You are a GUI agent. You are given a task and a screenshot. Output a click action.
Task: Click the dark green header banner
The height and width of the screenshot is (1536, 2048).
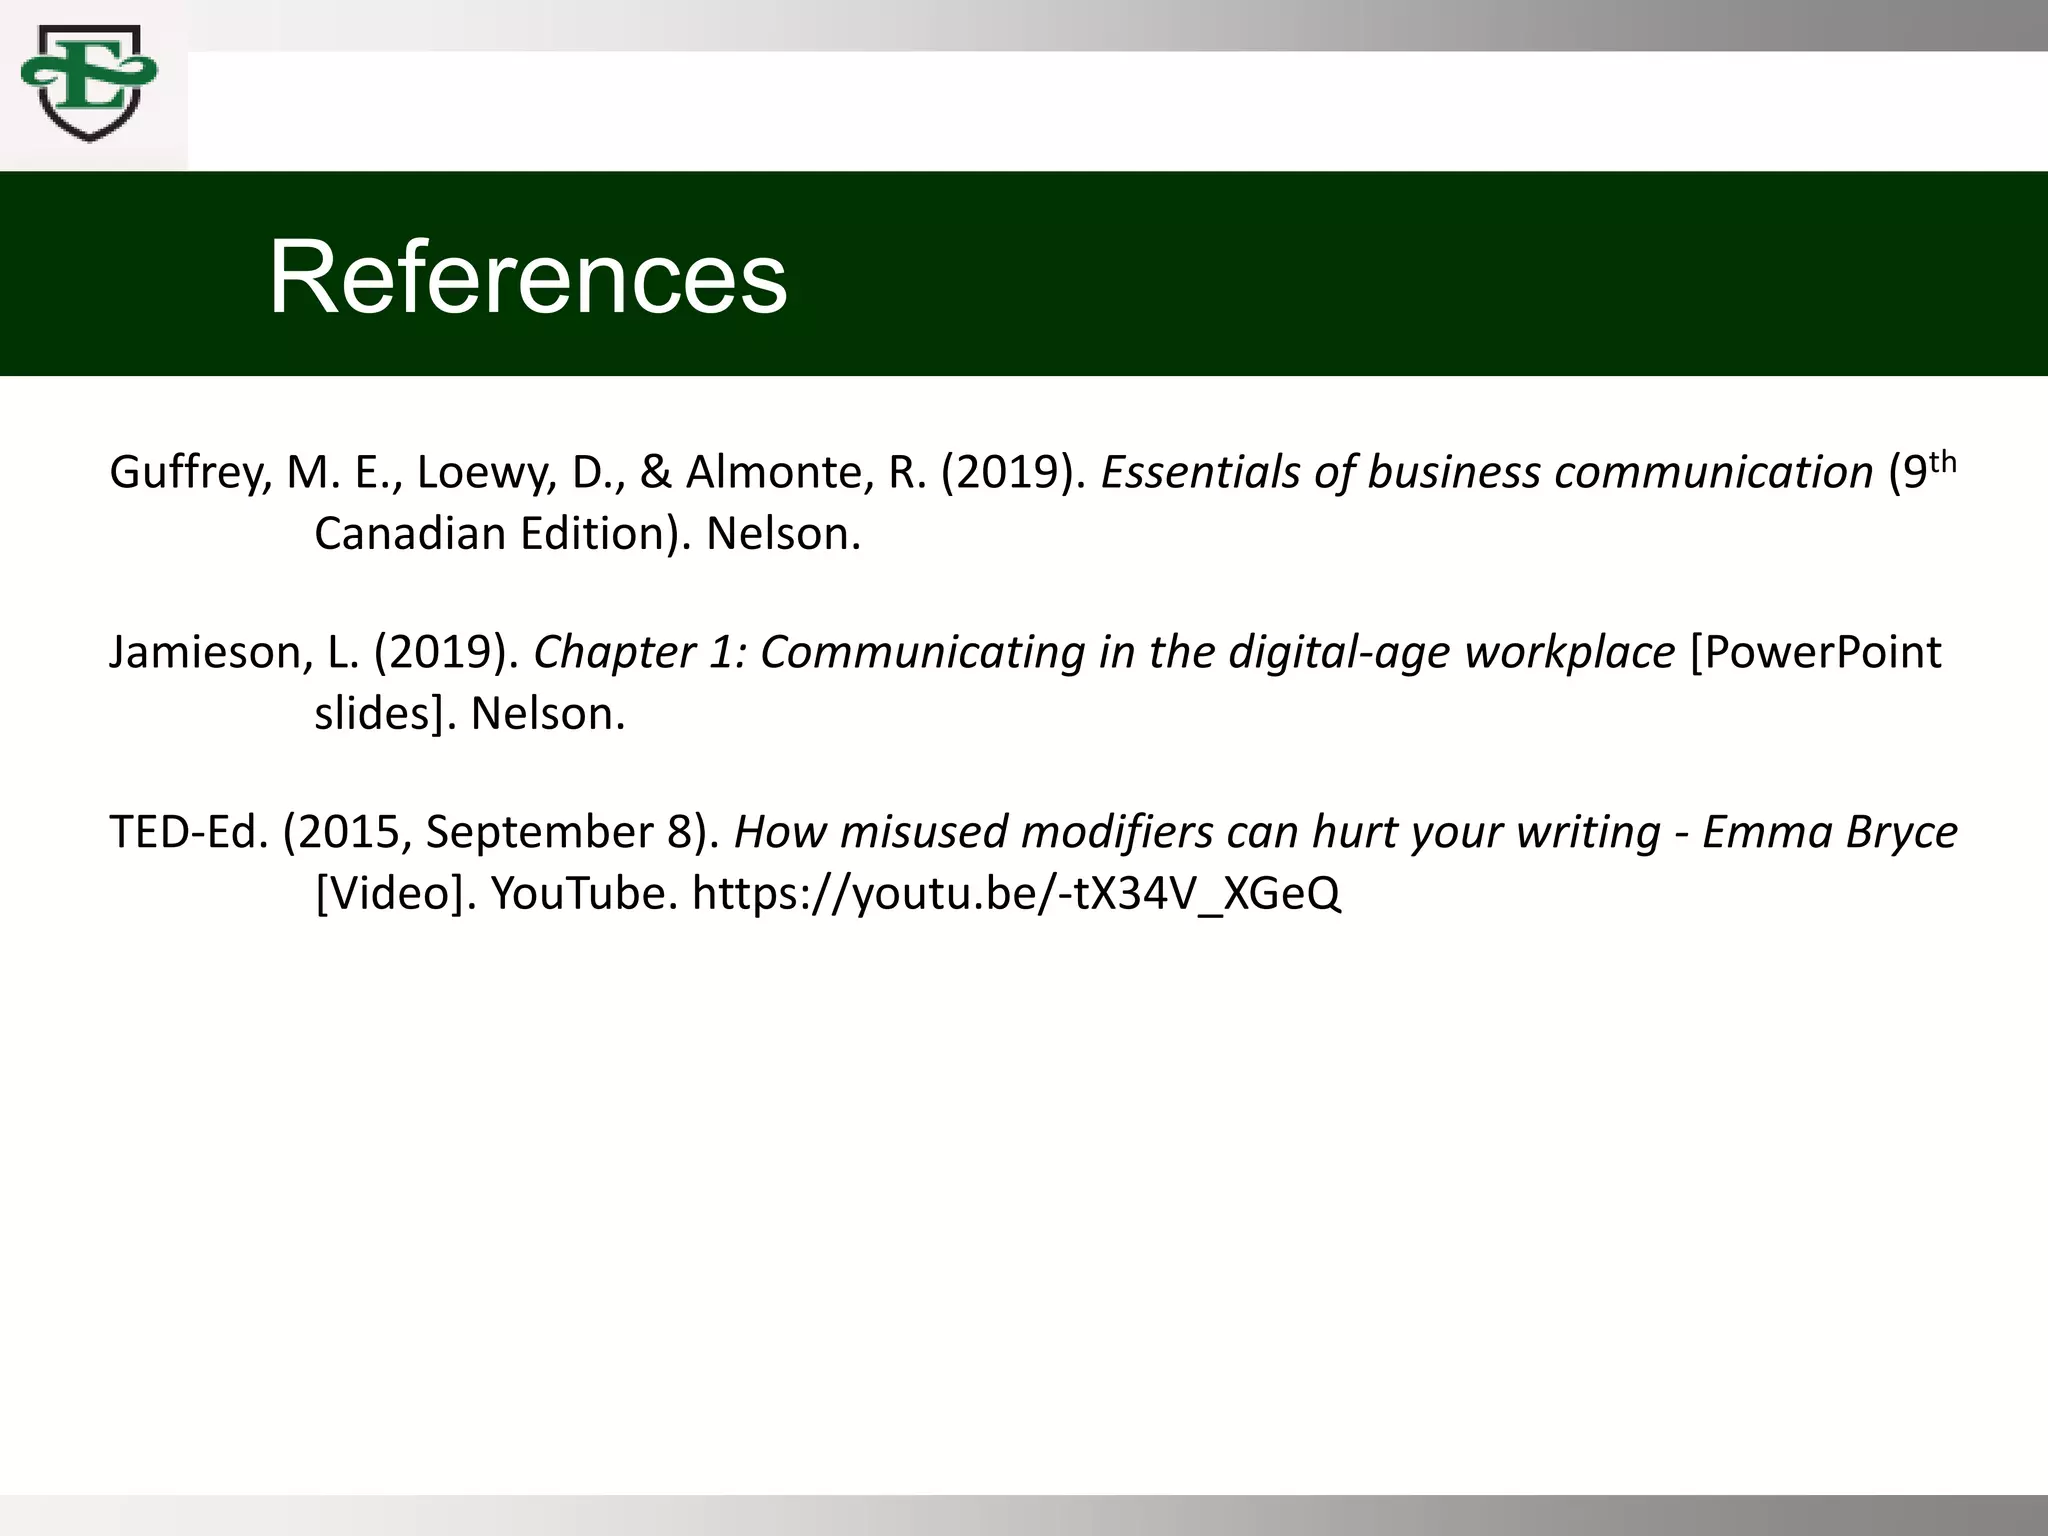(x=1400, y=274)
